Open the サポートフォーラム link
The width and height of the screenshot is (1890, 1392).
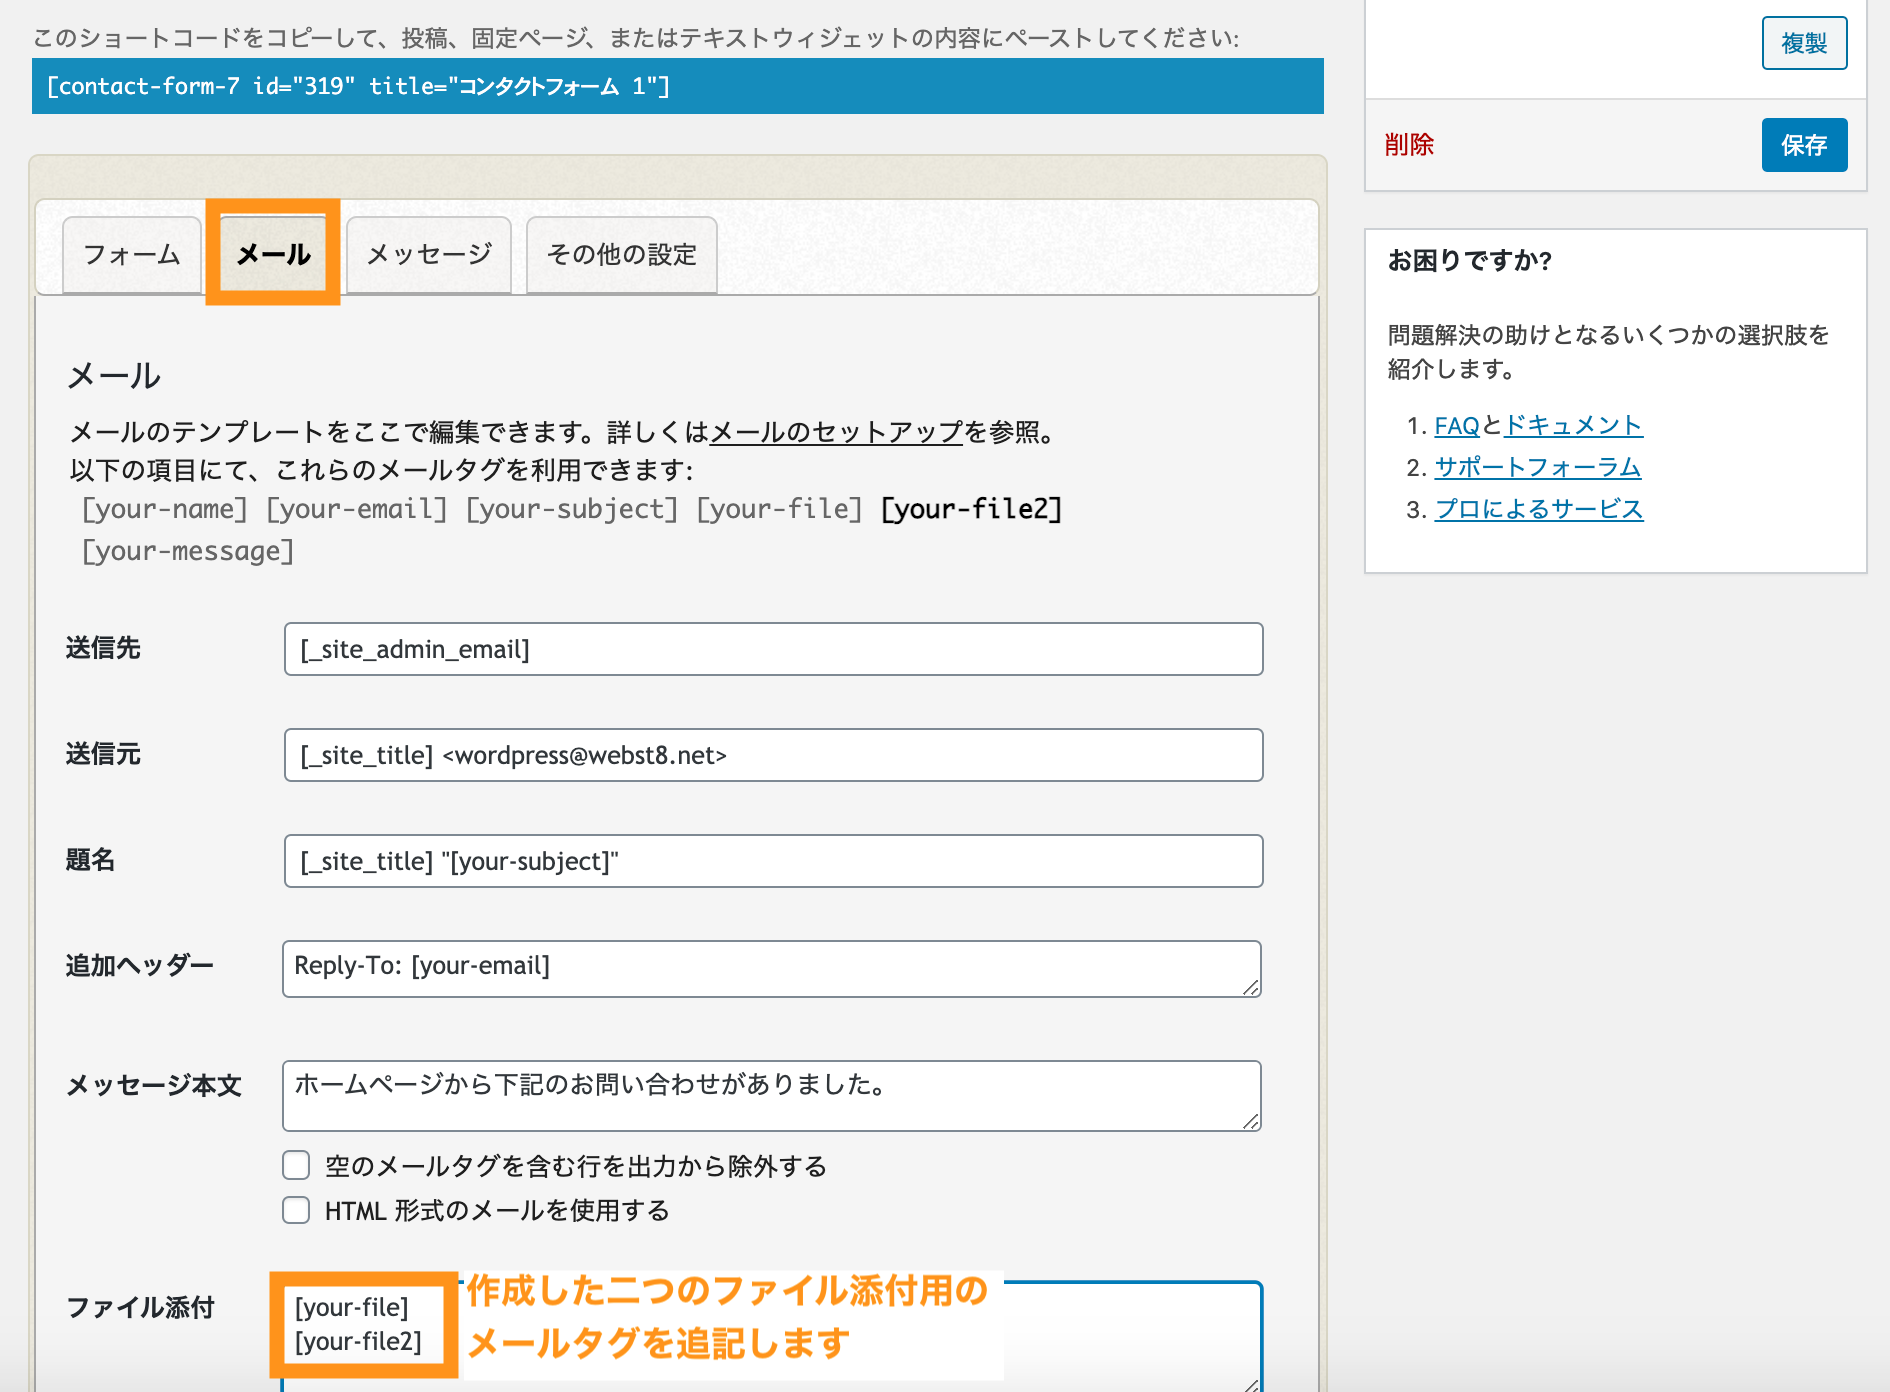[x=1537, y=466]
